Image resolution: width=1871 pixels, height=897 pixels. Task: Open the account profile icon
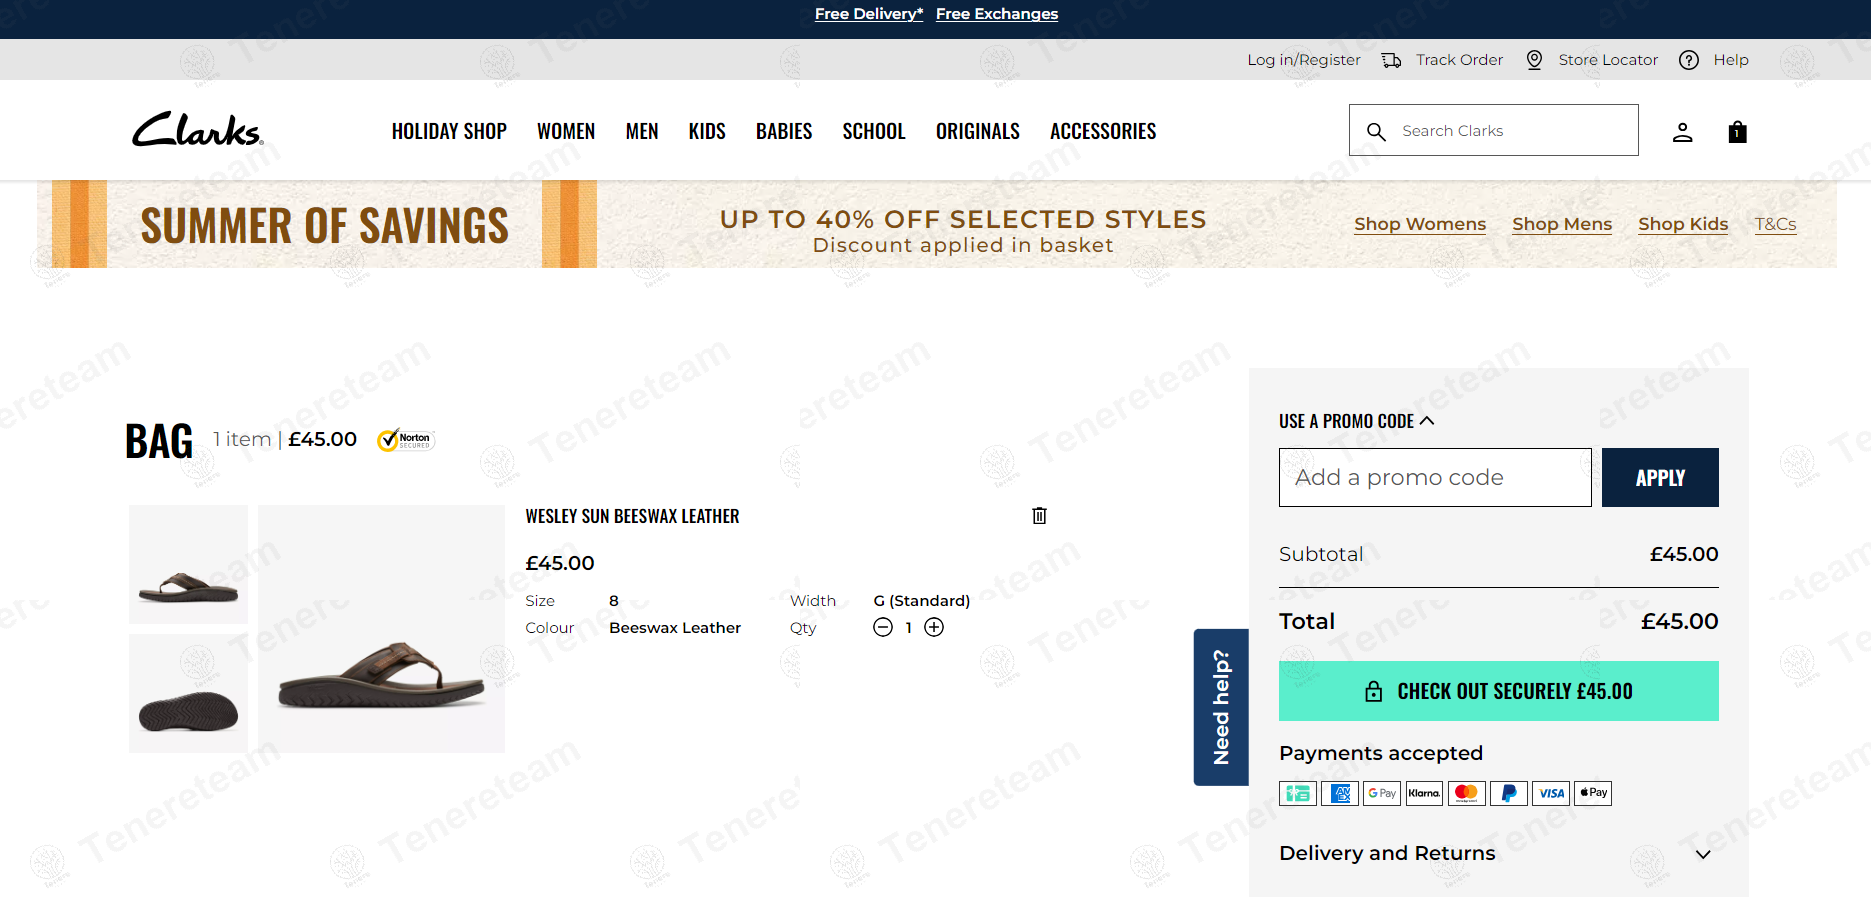click(1682, 132)
